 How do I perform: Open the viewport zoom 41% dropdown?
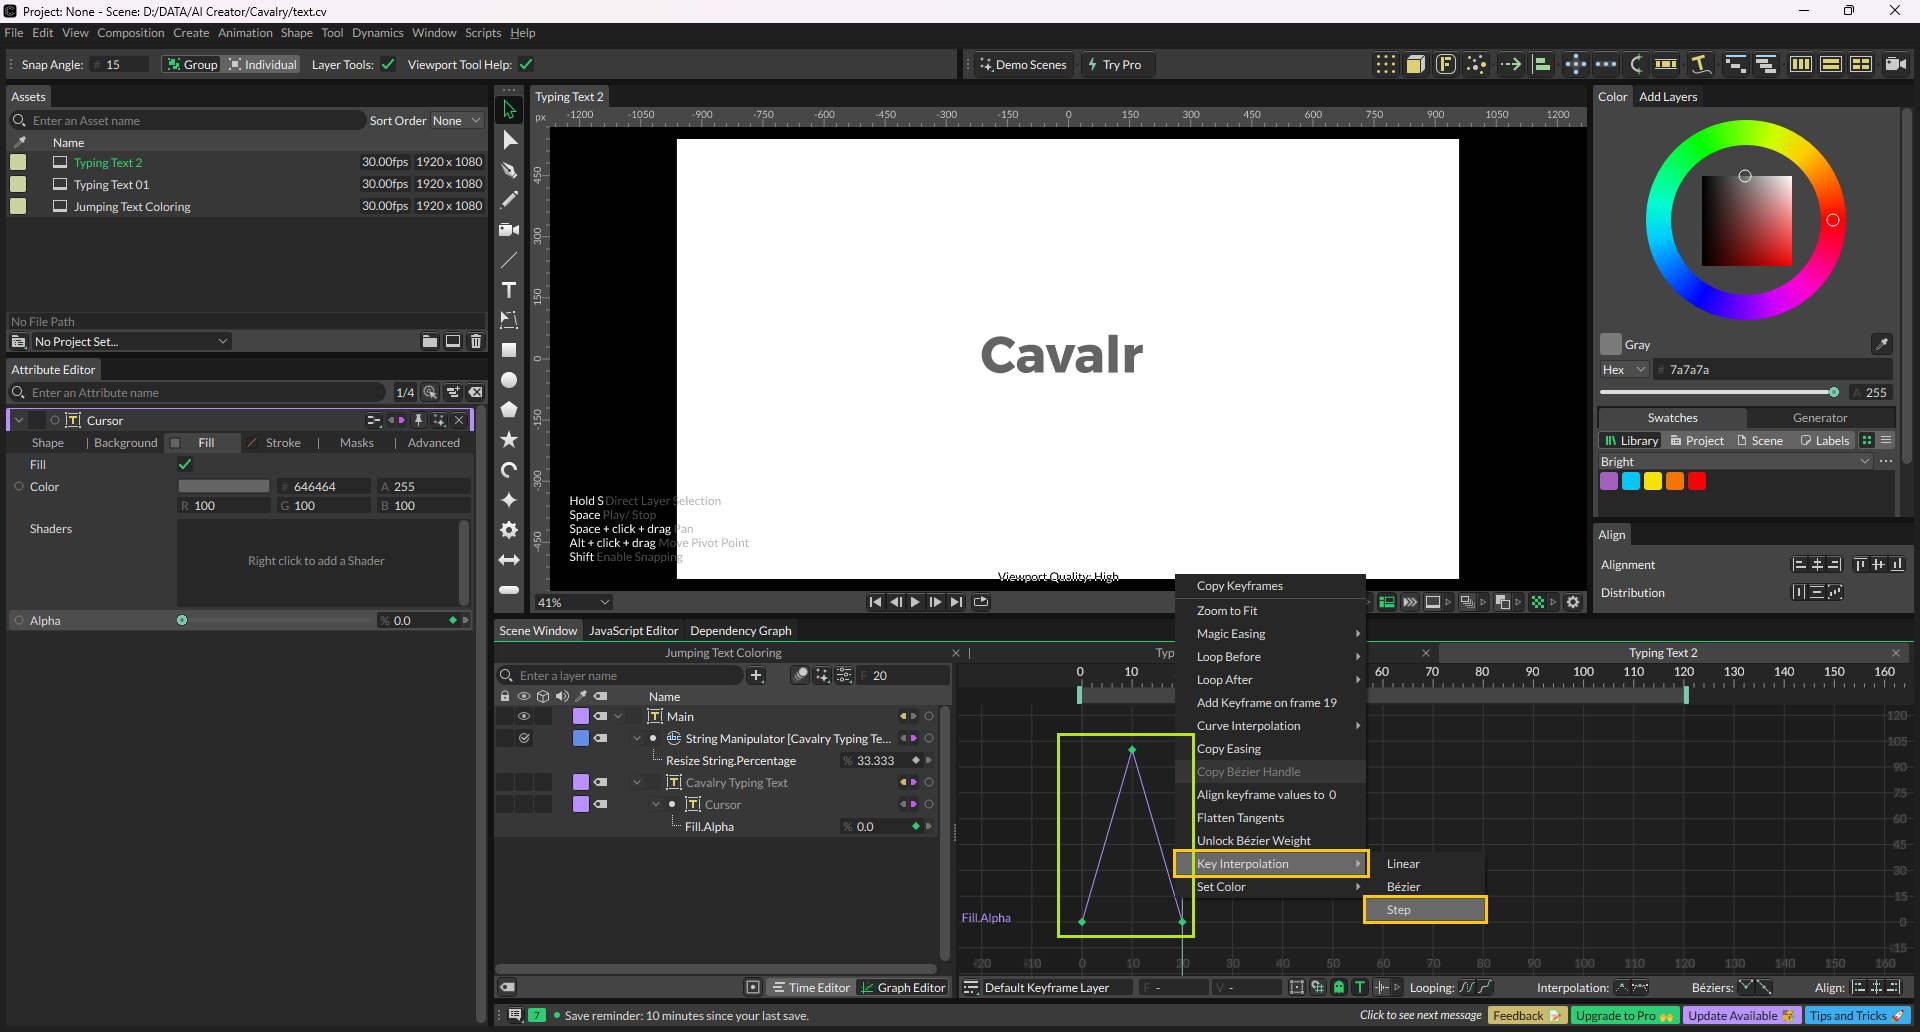tap(574, 602)
